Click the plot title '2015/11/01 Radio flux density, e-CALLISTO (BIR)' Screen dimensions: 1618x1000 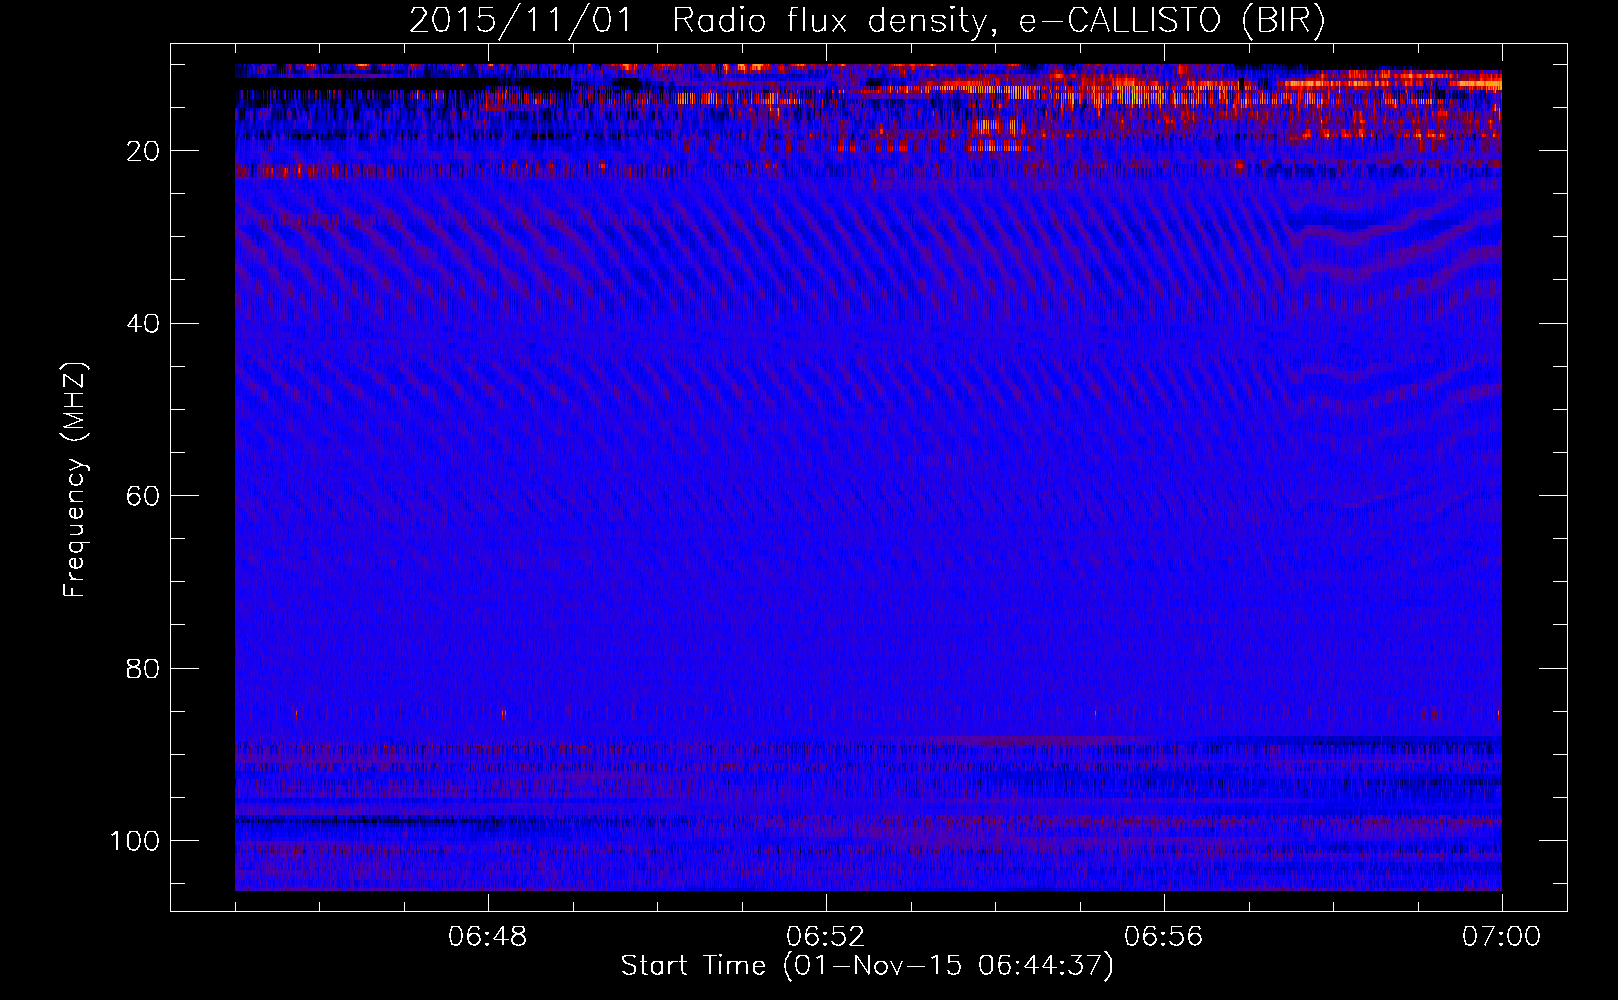[867, 21]
